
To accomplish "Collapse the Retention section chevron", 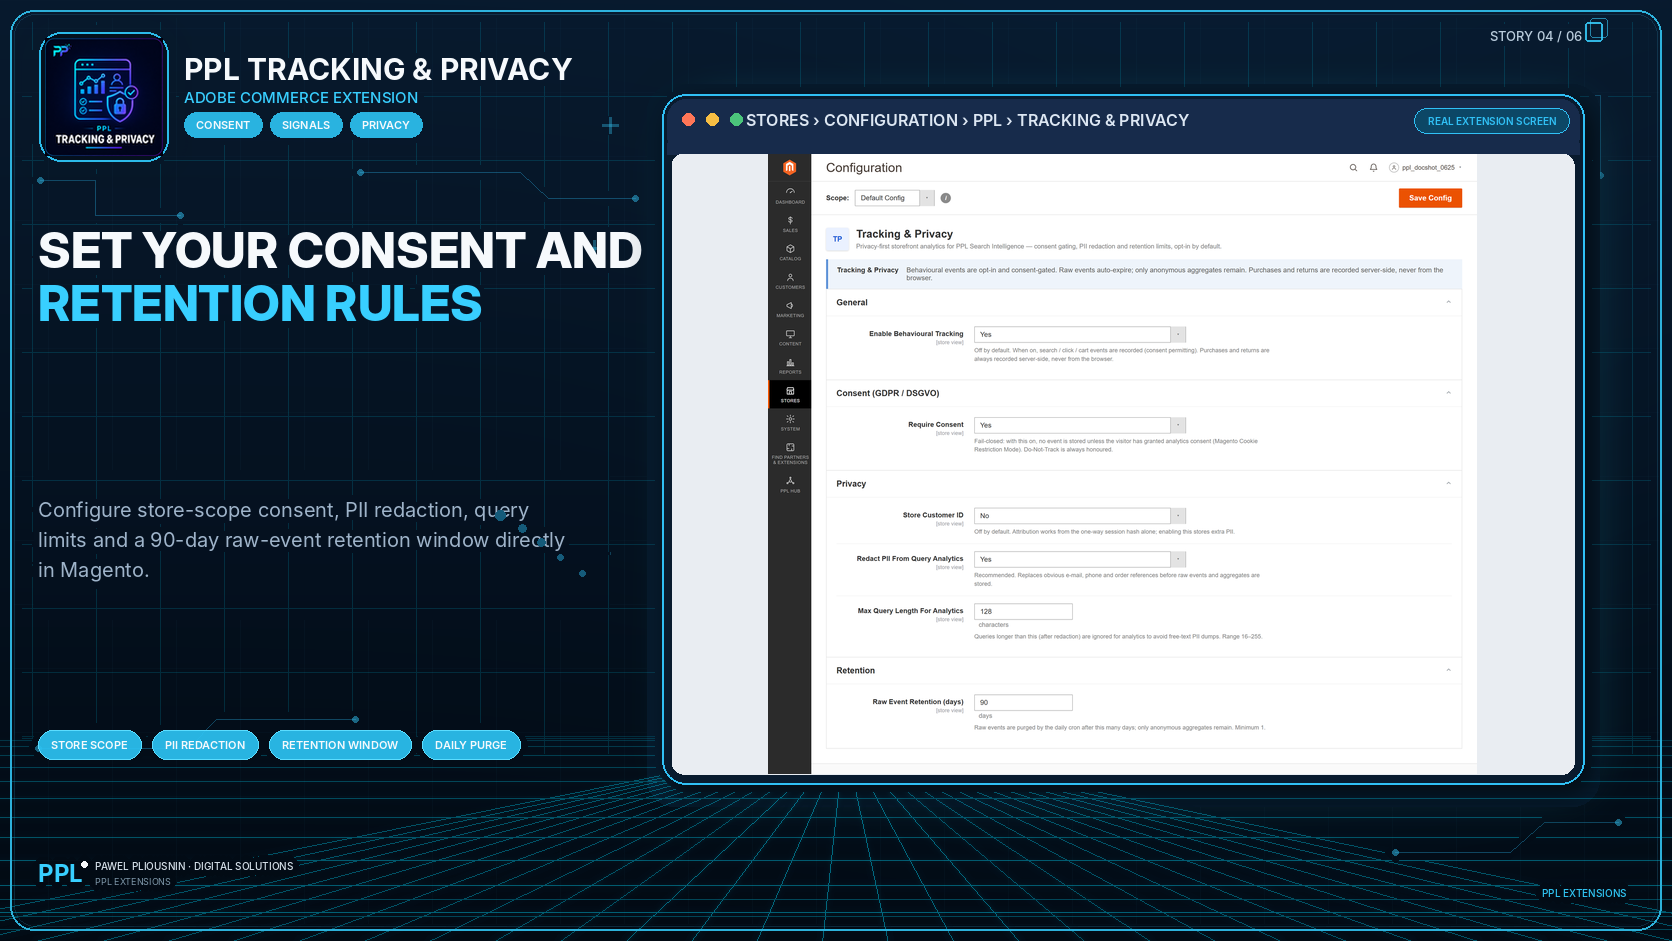I will 1448,670.
